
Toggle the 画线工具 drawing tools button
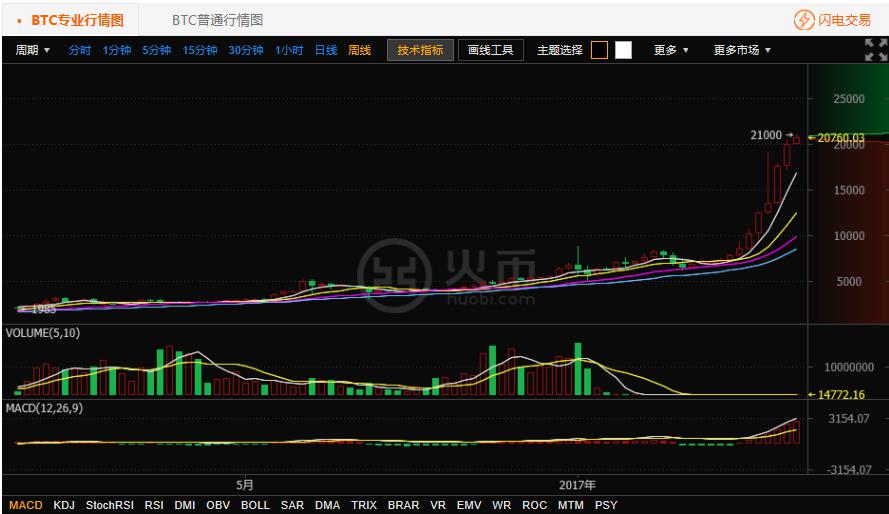490,50
